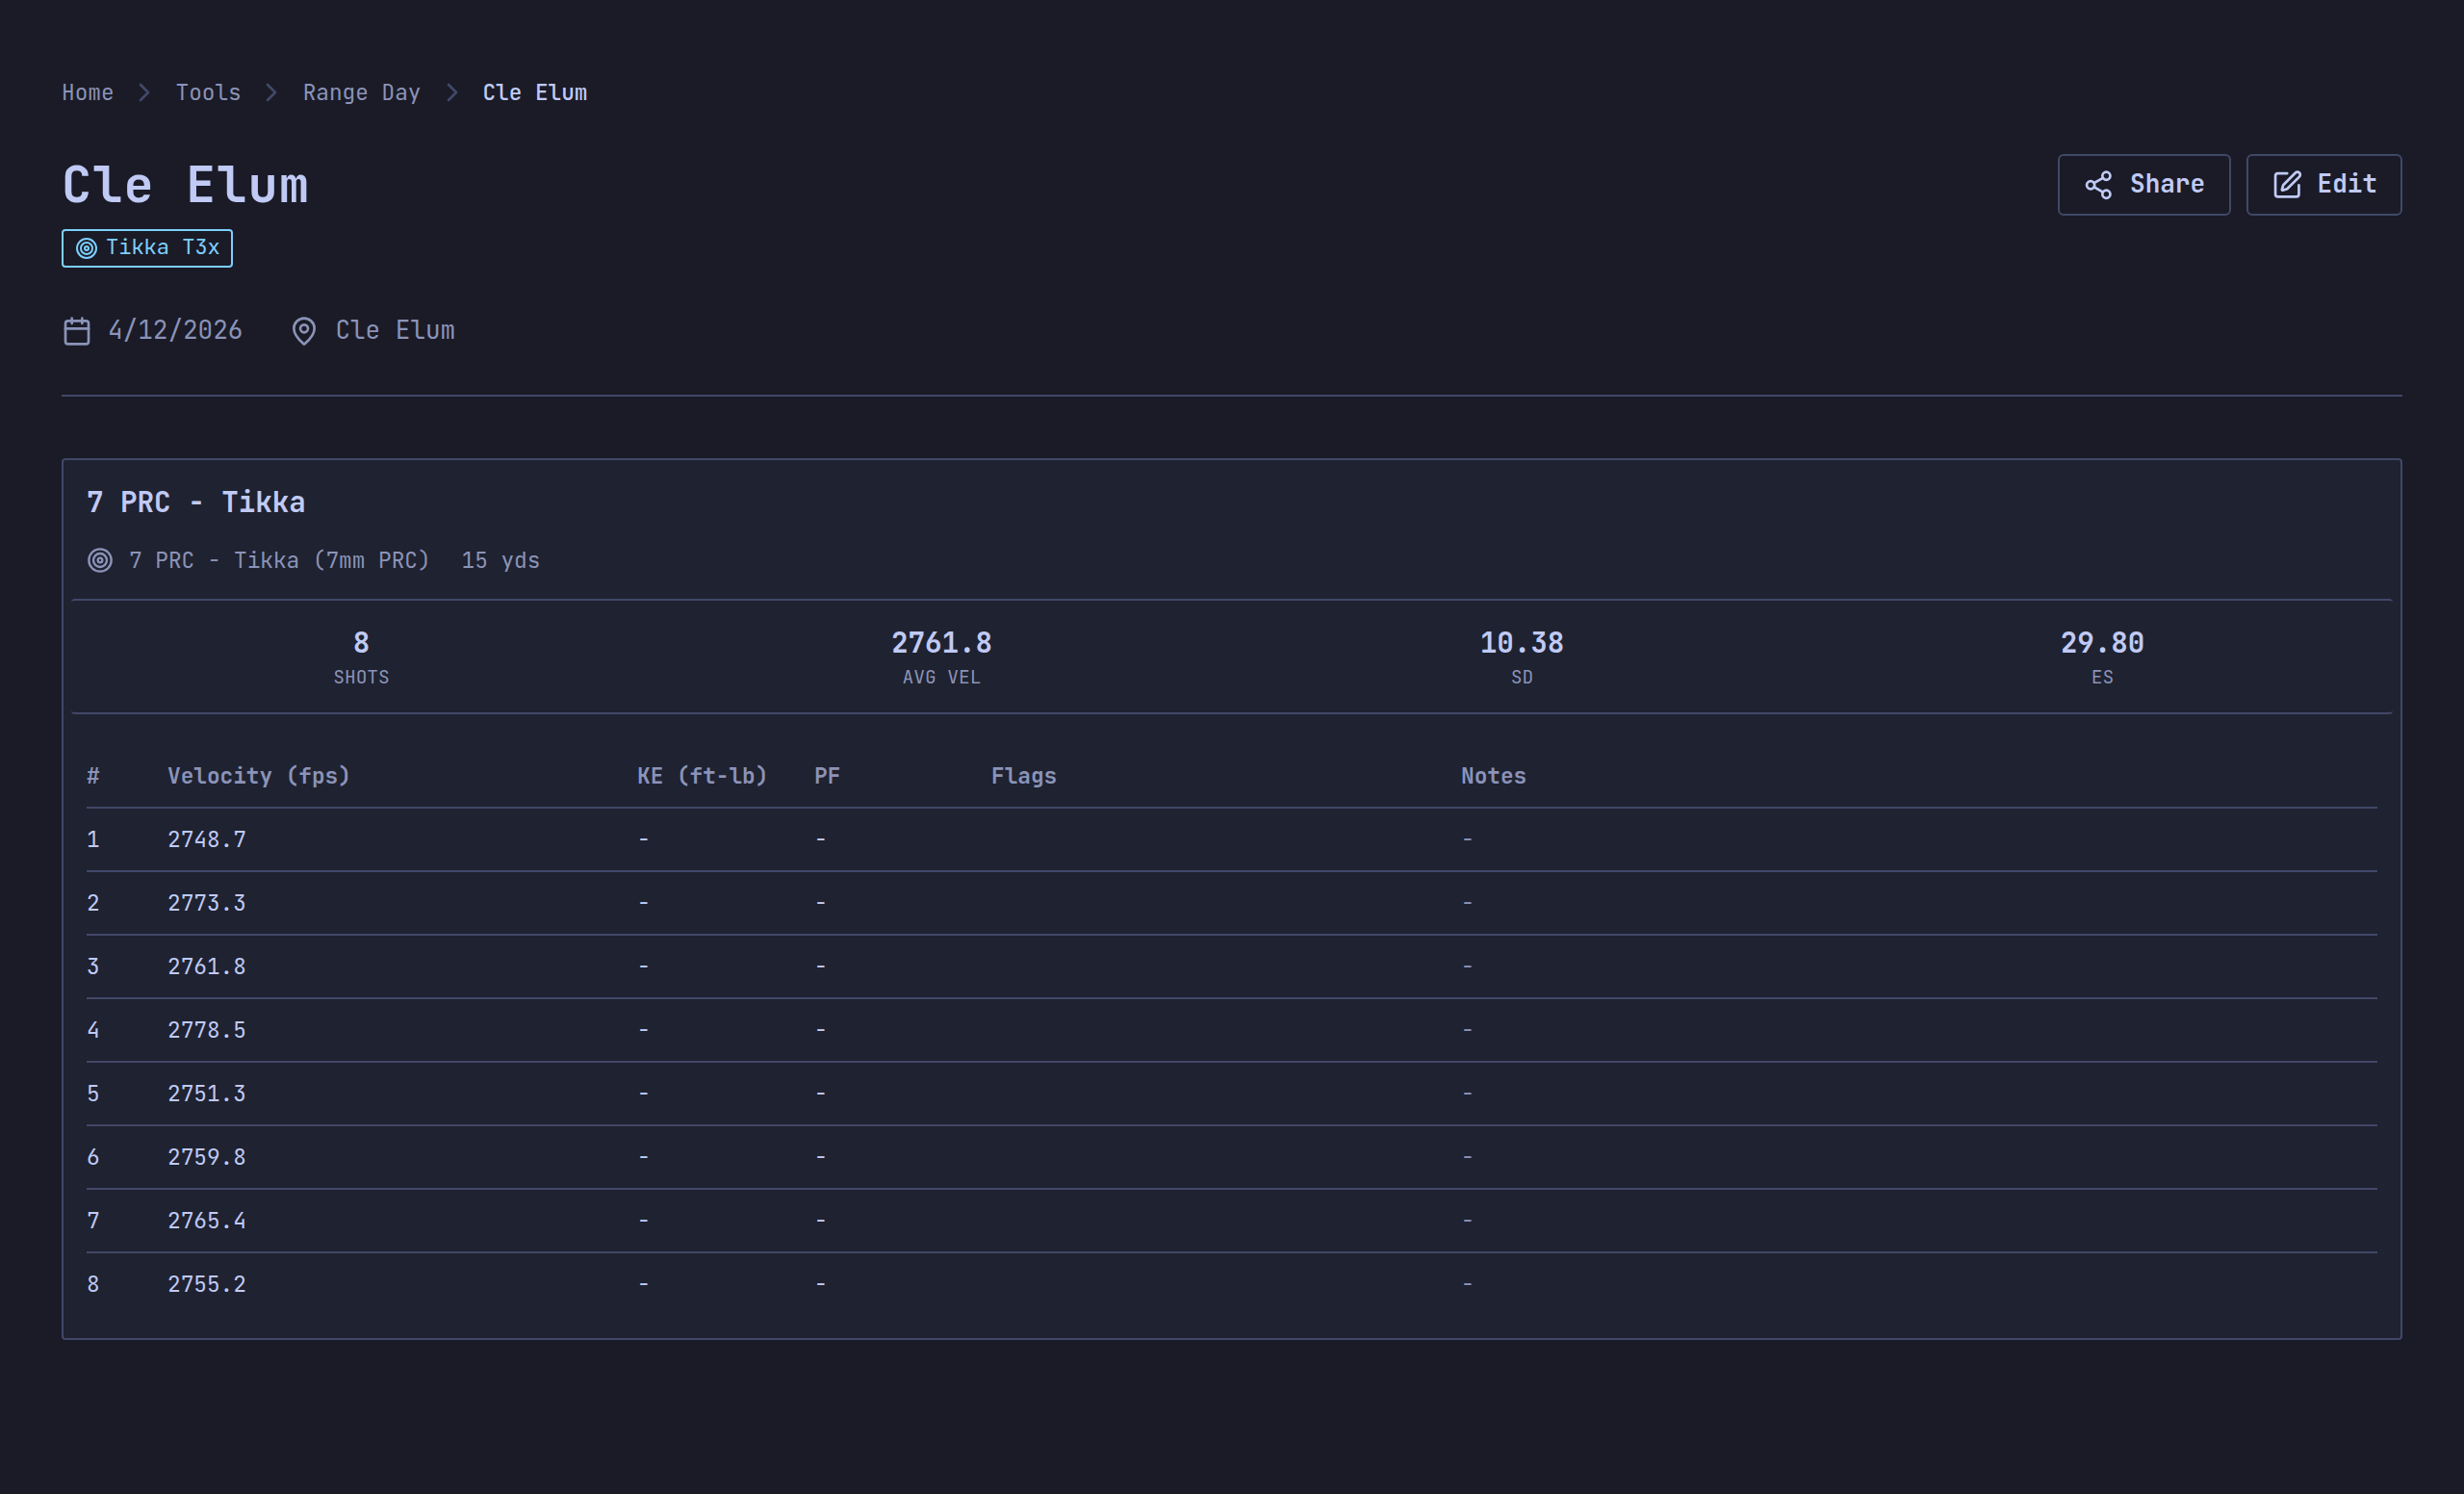Click the Cle Elum breadcrumb text
This screenshot has width=2464, height=1494.
(x=535, y=93)
